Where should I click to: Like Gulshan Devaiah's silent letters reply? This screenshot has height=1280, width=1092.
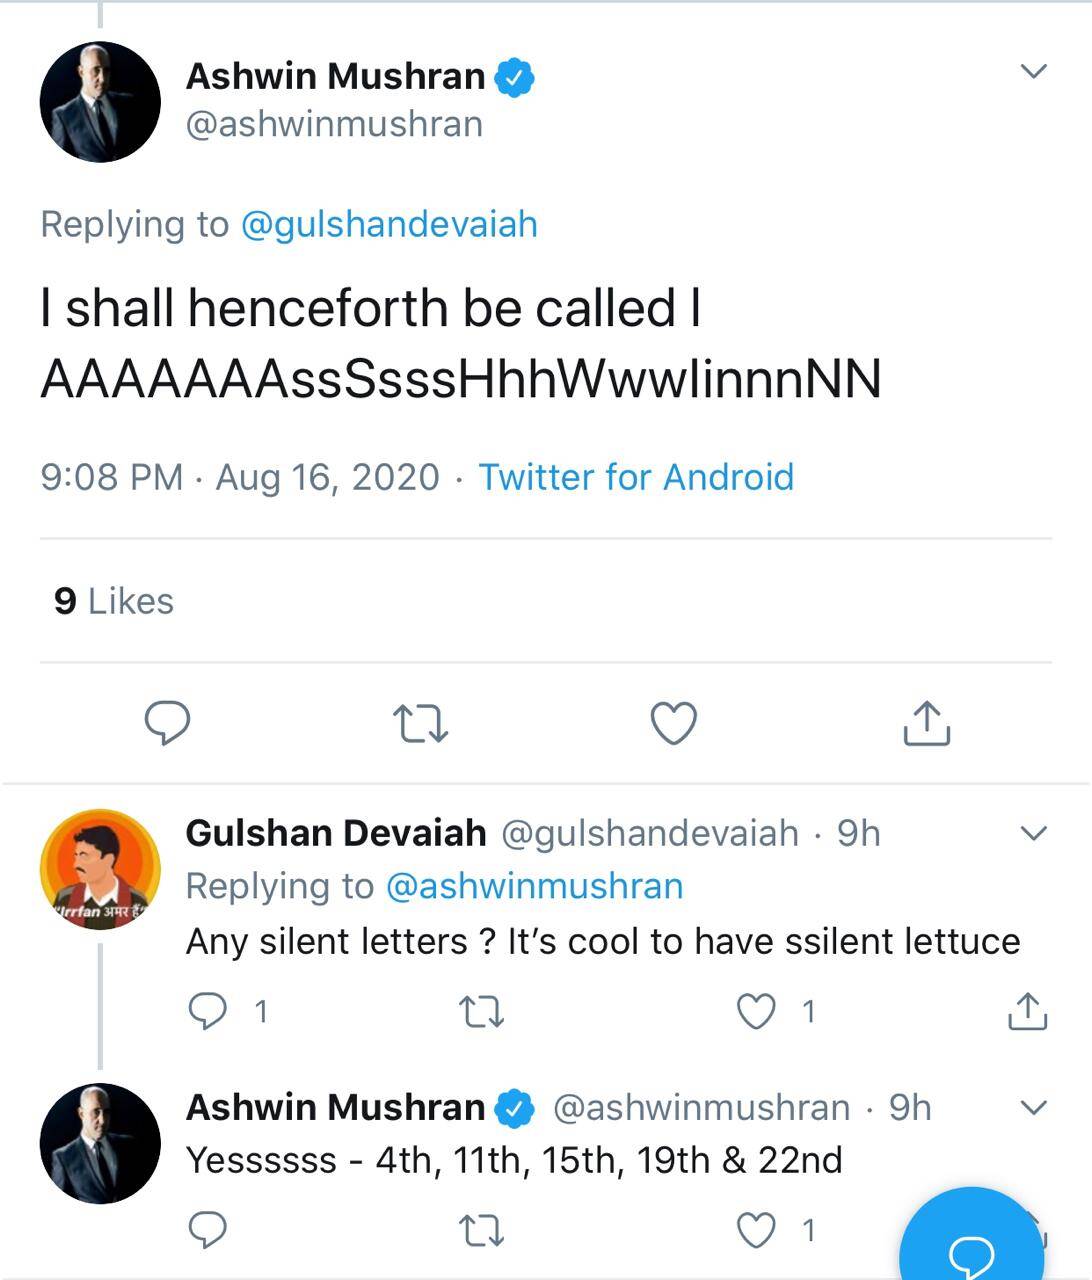click(x=757, y=1012)
